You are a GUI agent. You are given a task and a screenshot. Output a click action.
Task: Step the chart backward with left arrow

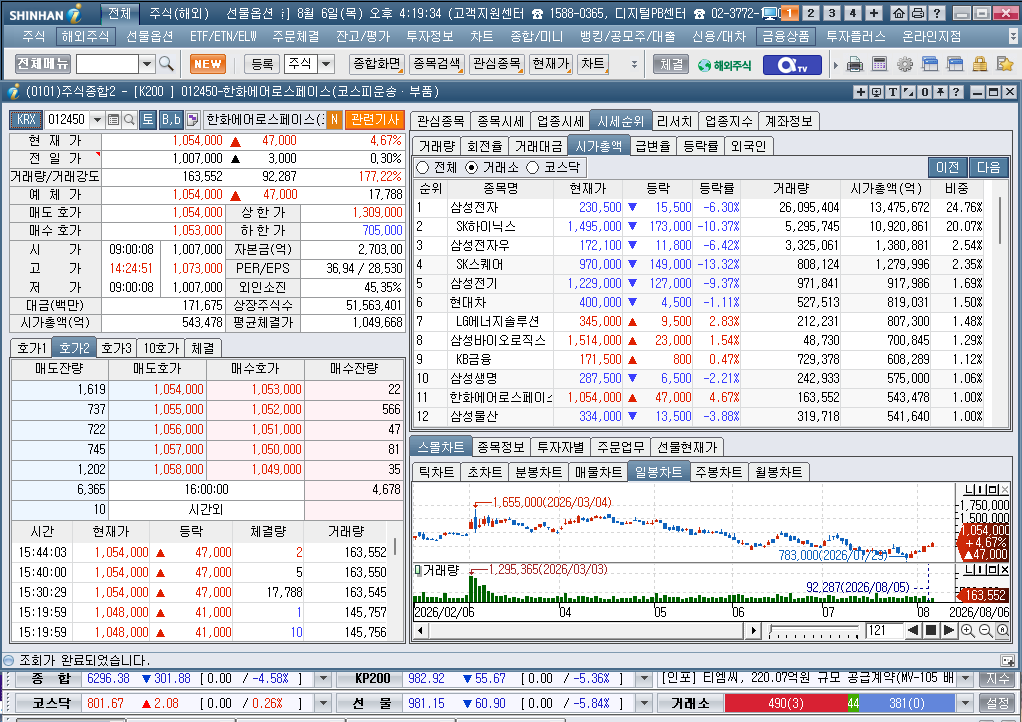coord(913,630)
